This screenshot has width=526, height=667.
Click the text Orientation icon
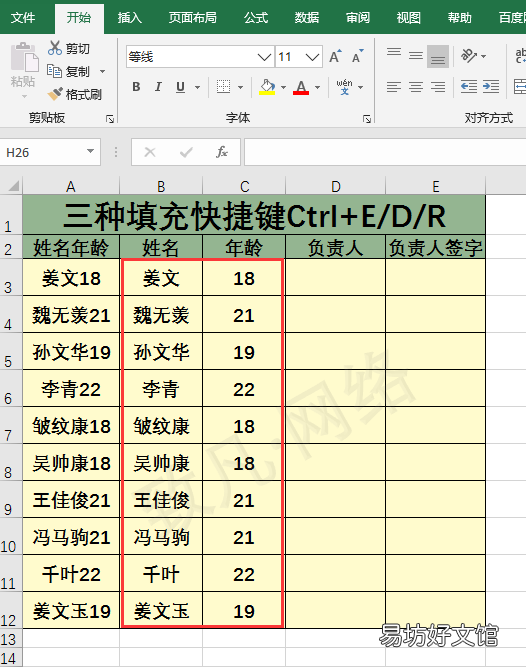coord(469,56)
